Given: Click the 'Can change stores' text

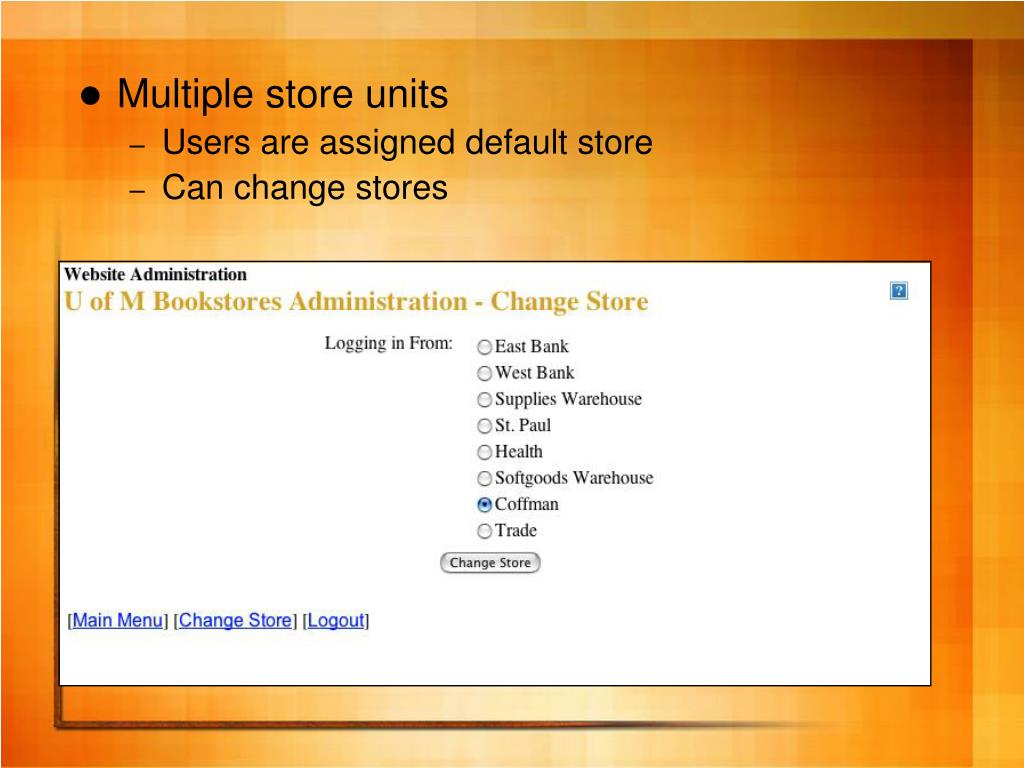Looking at the screenshot, I should (305, 187).
